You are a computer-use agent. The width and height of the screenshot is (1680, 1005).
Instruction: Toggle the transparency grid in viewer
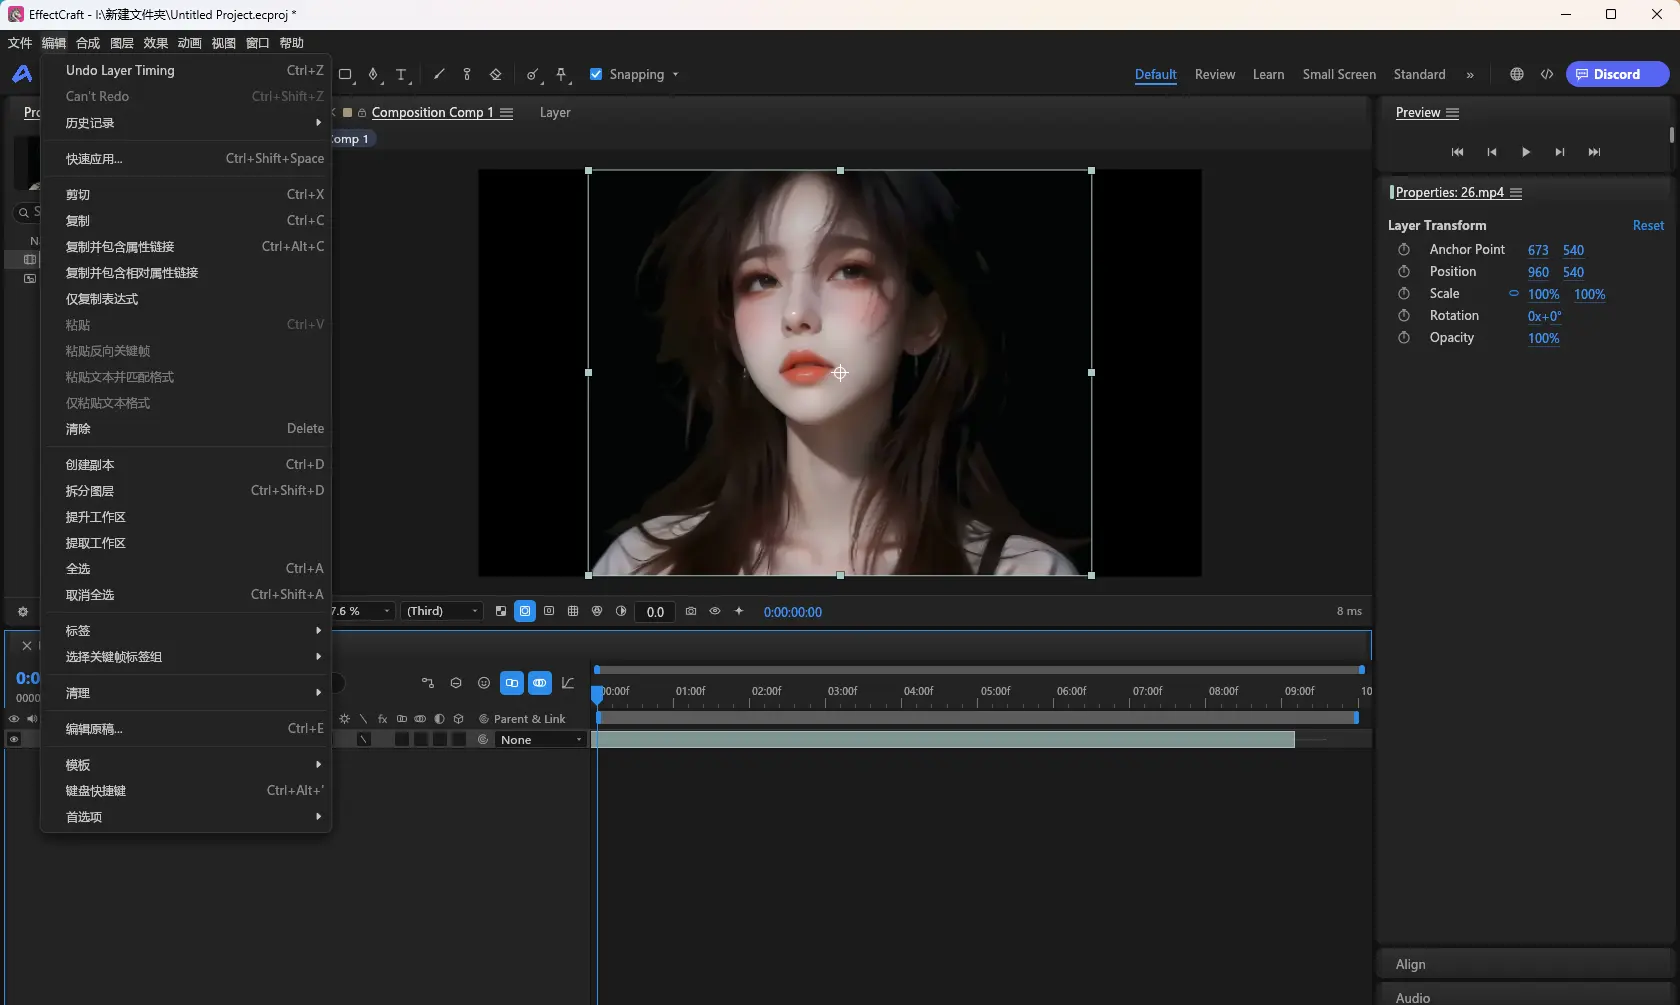point(501,611)
